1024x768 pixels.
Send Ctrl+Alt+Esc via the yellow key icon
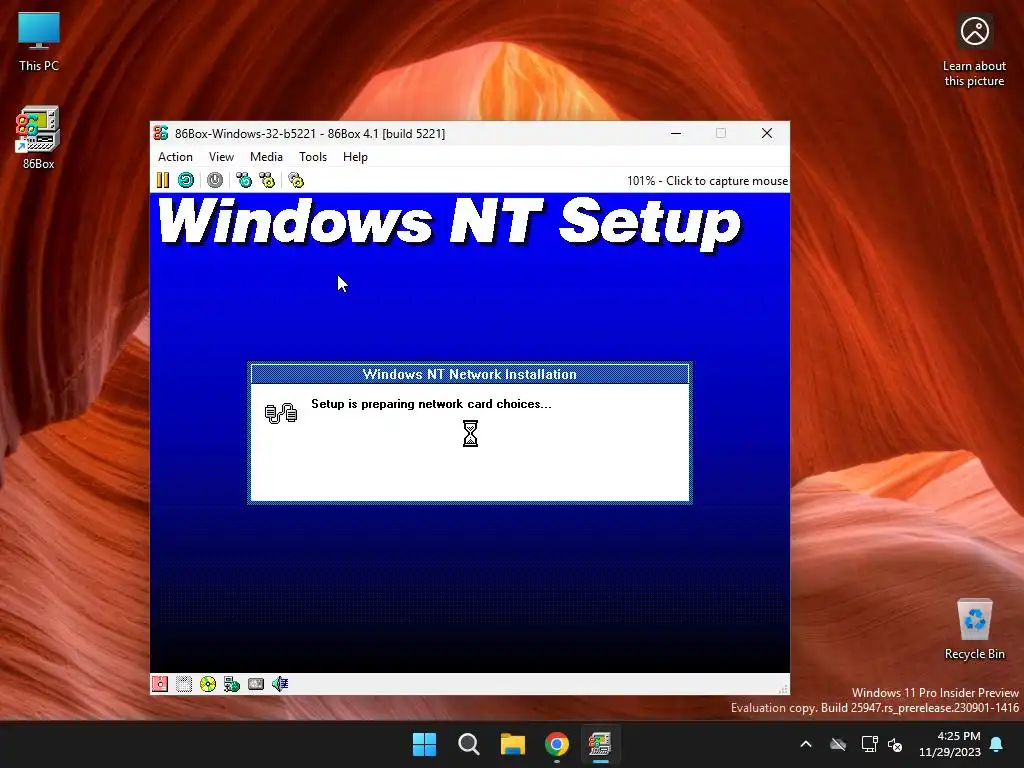267,180
